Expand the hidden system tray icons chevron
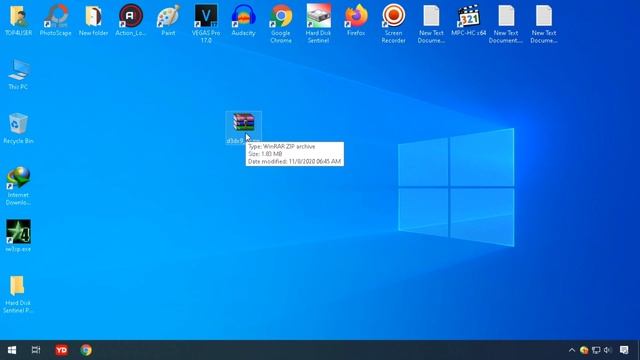640x360 pixels. tap(572, 350)
